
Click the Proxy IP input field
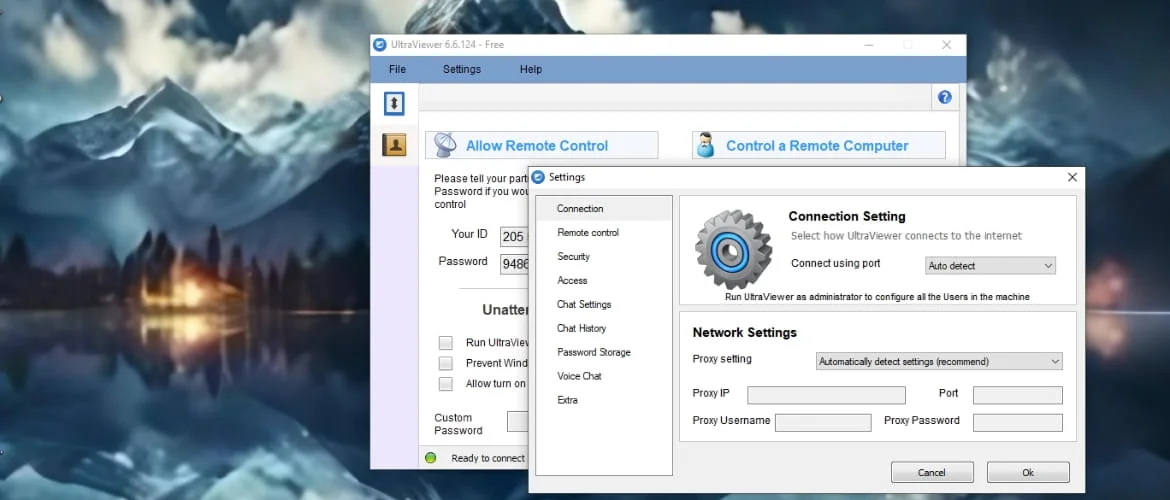(x=827, y=395)
